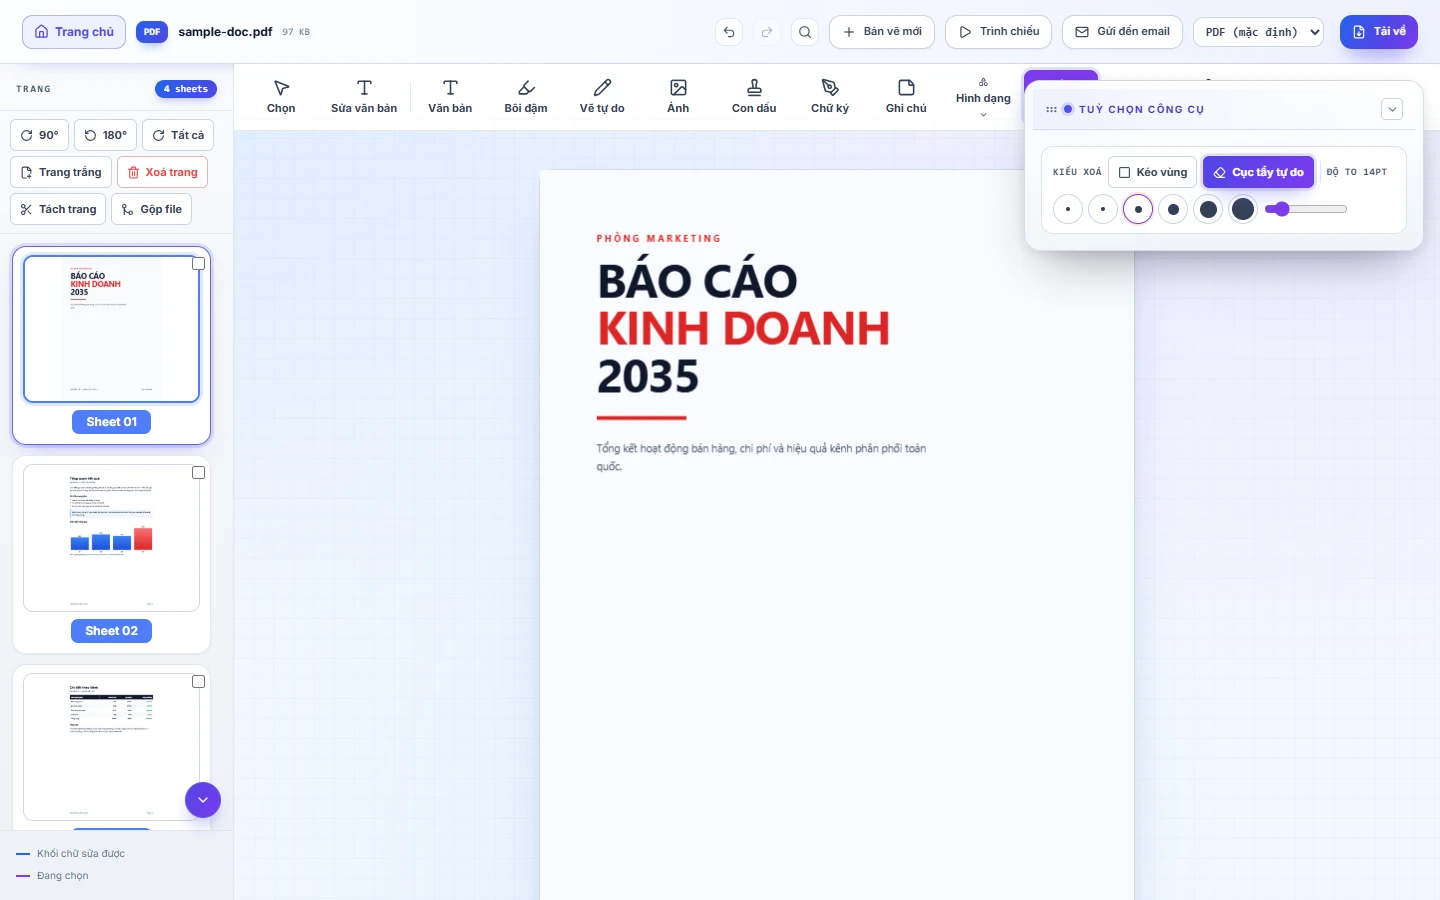The width and height of the screenshot is (1440, 900).
Task: Go to Trang chủ home
Action: [x=74, y=32]
